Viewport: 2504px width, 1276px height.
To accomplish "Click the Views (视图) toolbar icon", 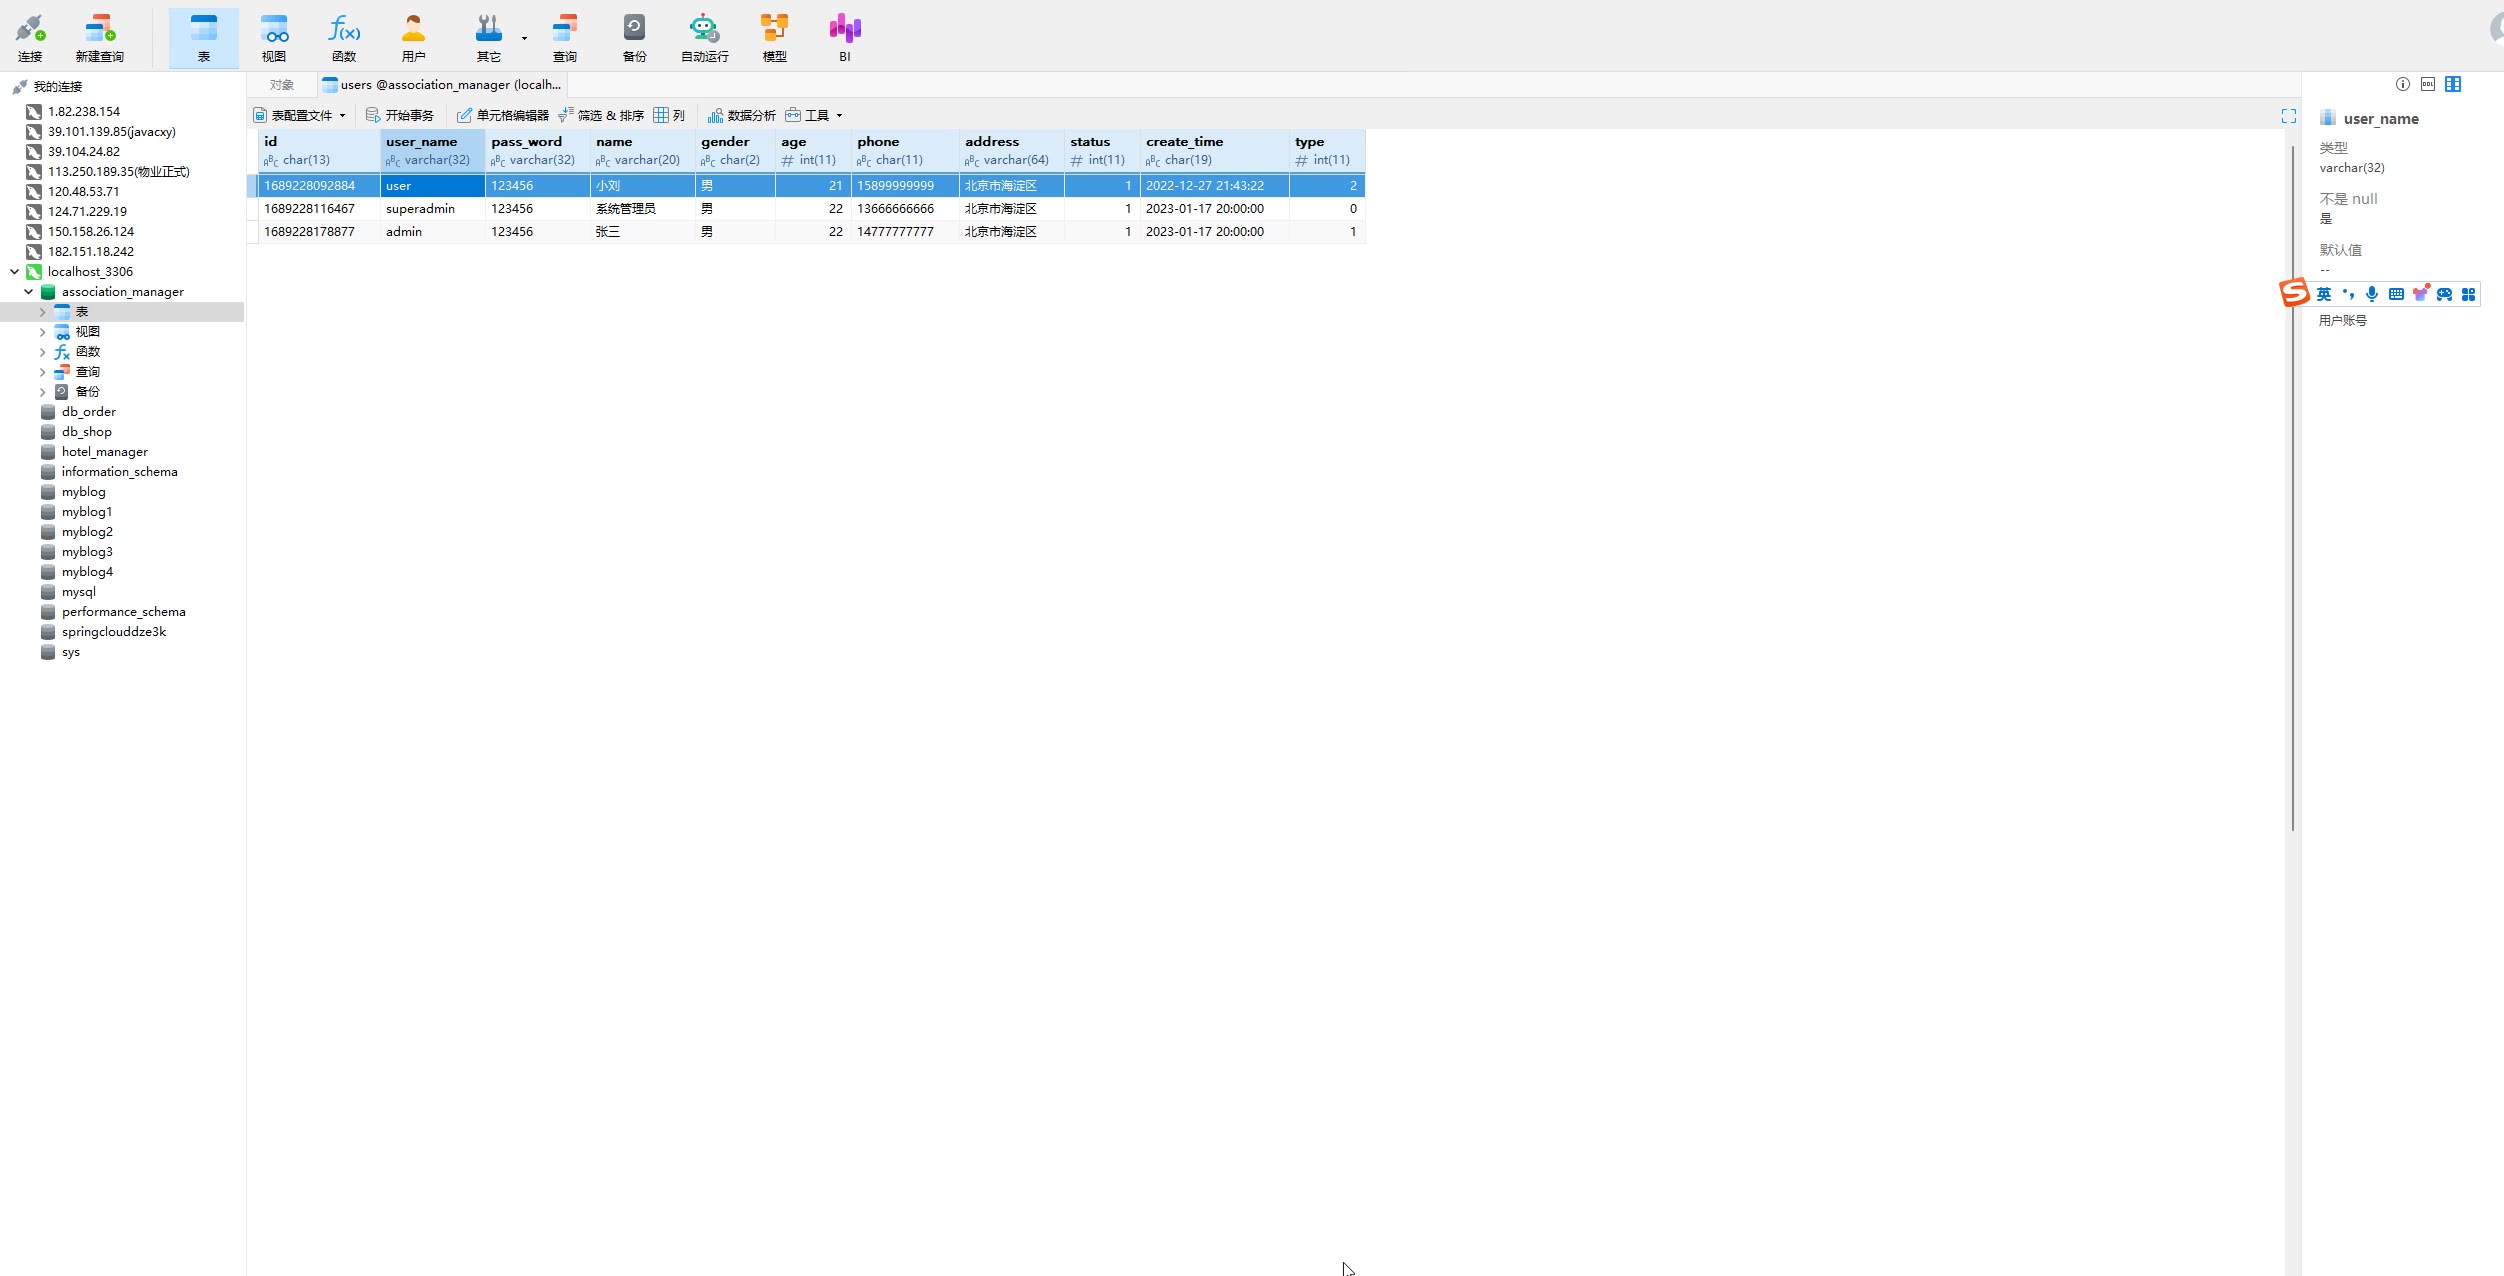I will point(274,37).
